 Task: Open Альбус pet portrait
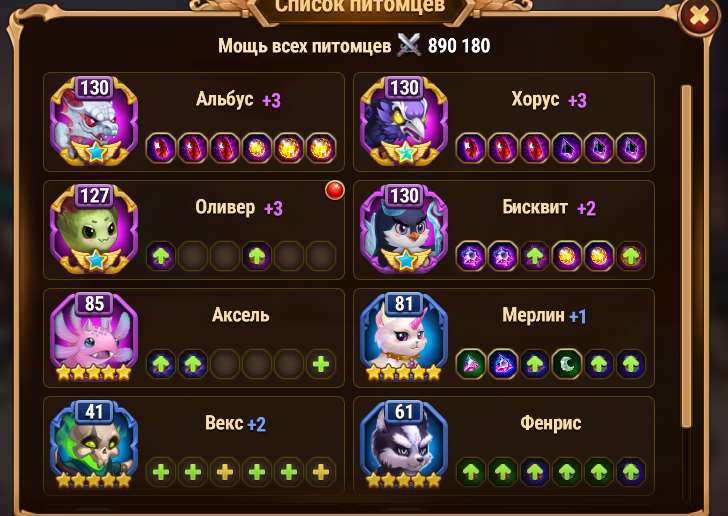[x=94, y=122]
